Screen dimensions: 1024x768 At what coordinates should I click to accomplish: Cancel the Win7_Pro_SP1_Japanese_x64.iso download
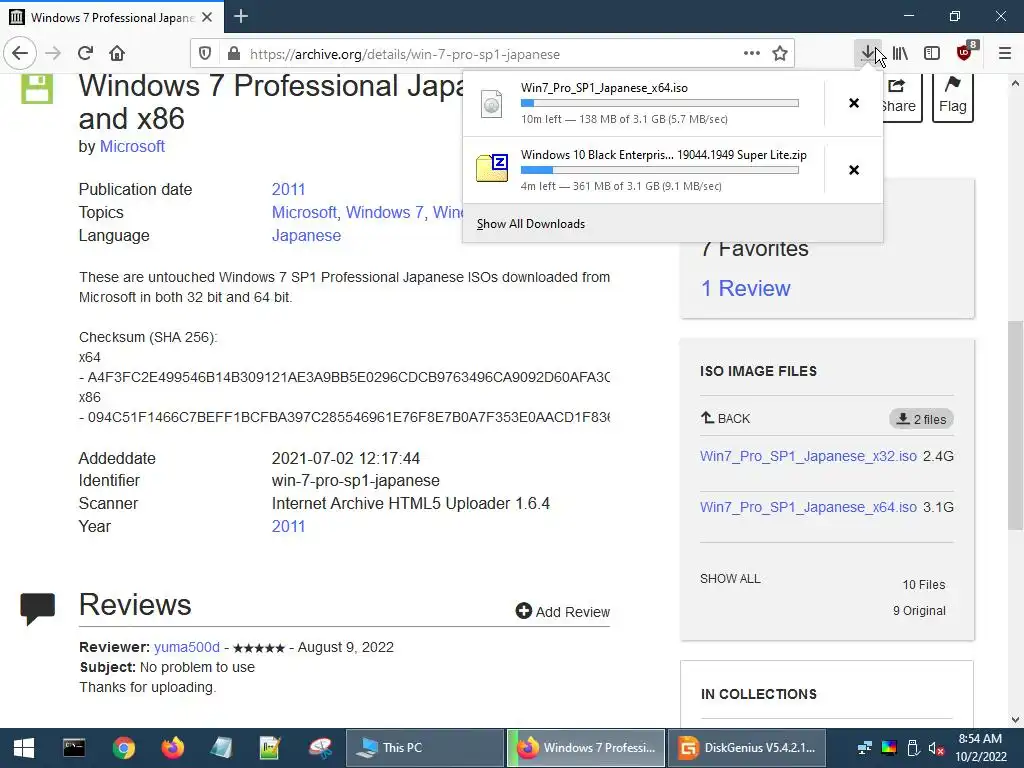tap(854, 103)
